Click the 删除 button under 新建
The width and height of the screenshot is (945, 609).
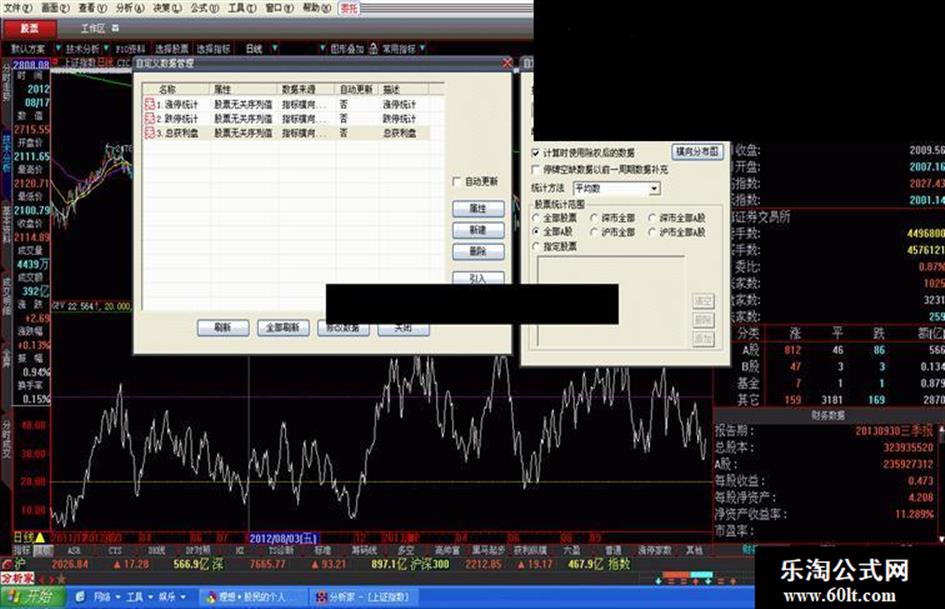pyautogui.click(x=478, y=251)
